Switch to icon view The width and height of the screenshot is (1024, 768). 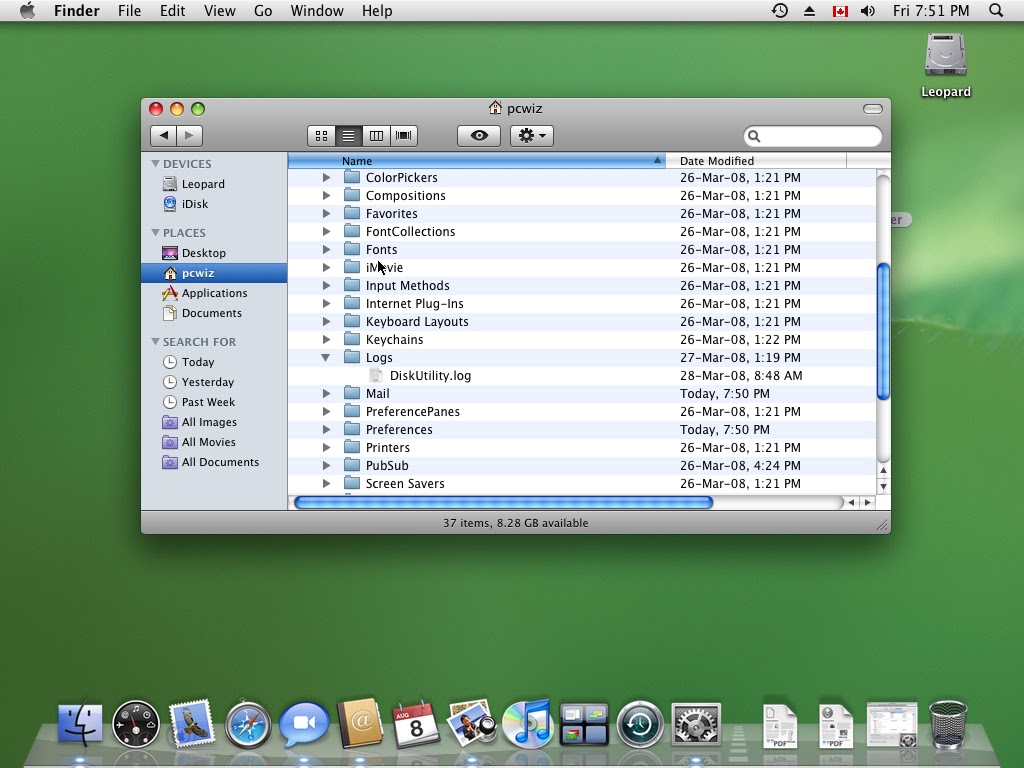(321, 136)
